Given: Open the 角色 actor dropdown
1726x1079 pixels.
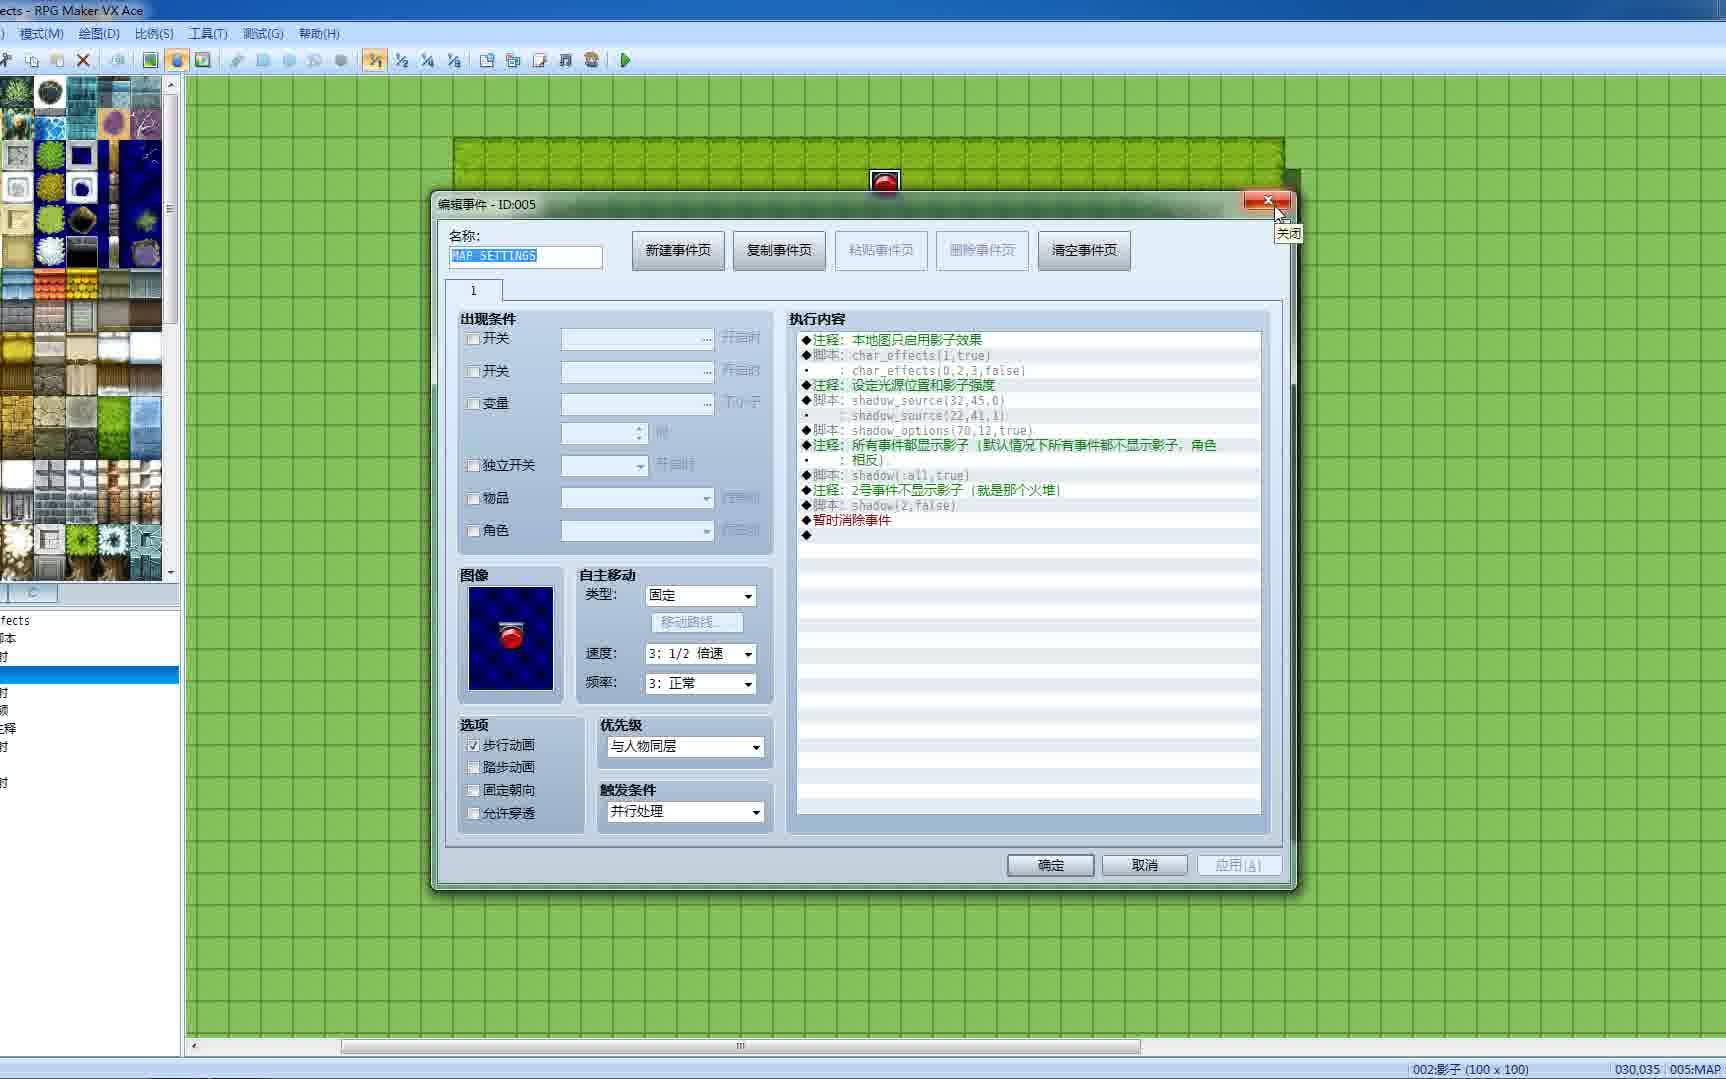Looking at the screenshot, I should [x=637, y=531].
